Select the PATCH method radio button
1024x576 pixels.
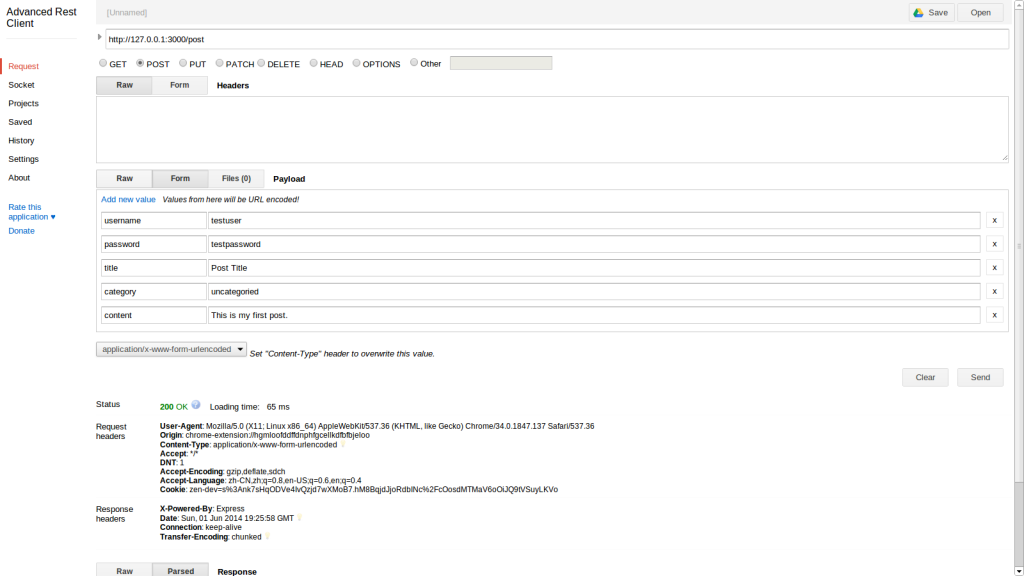(x=219, y=64)
